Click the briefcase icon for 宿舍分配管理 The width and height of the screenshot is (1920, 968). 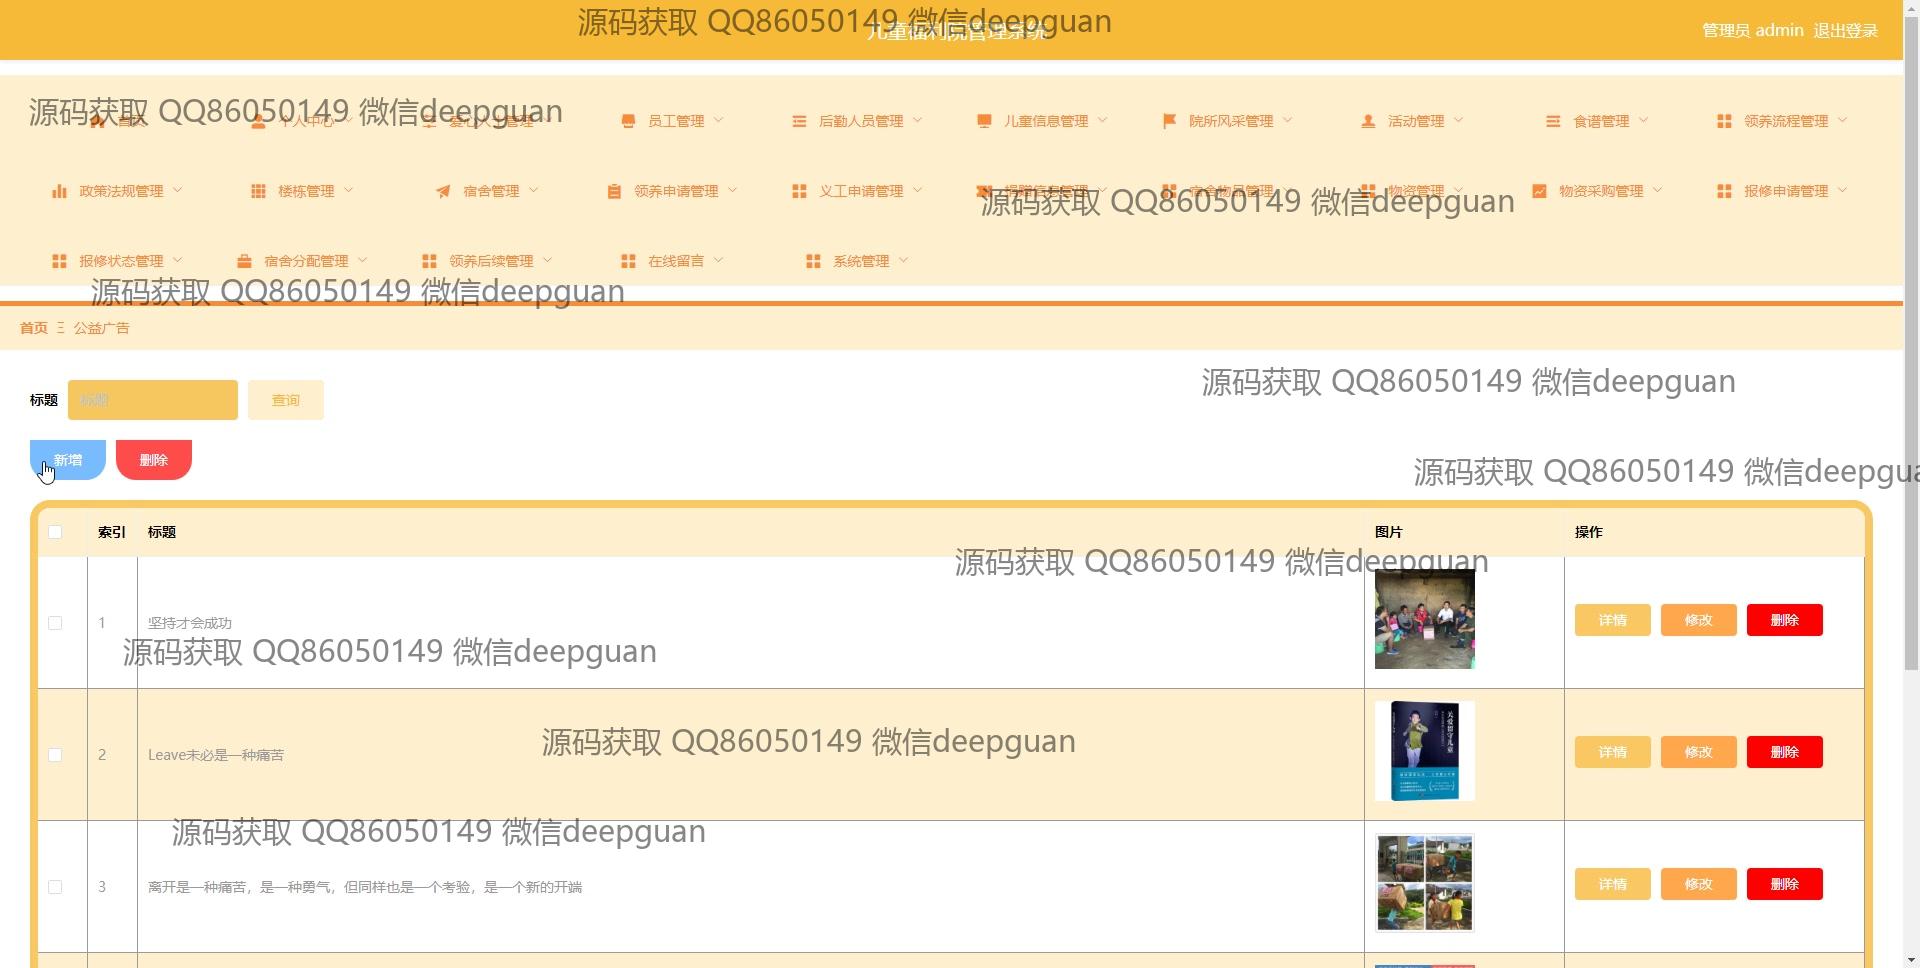[x=244, y=261]
